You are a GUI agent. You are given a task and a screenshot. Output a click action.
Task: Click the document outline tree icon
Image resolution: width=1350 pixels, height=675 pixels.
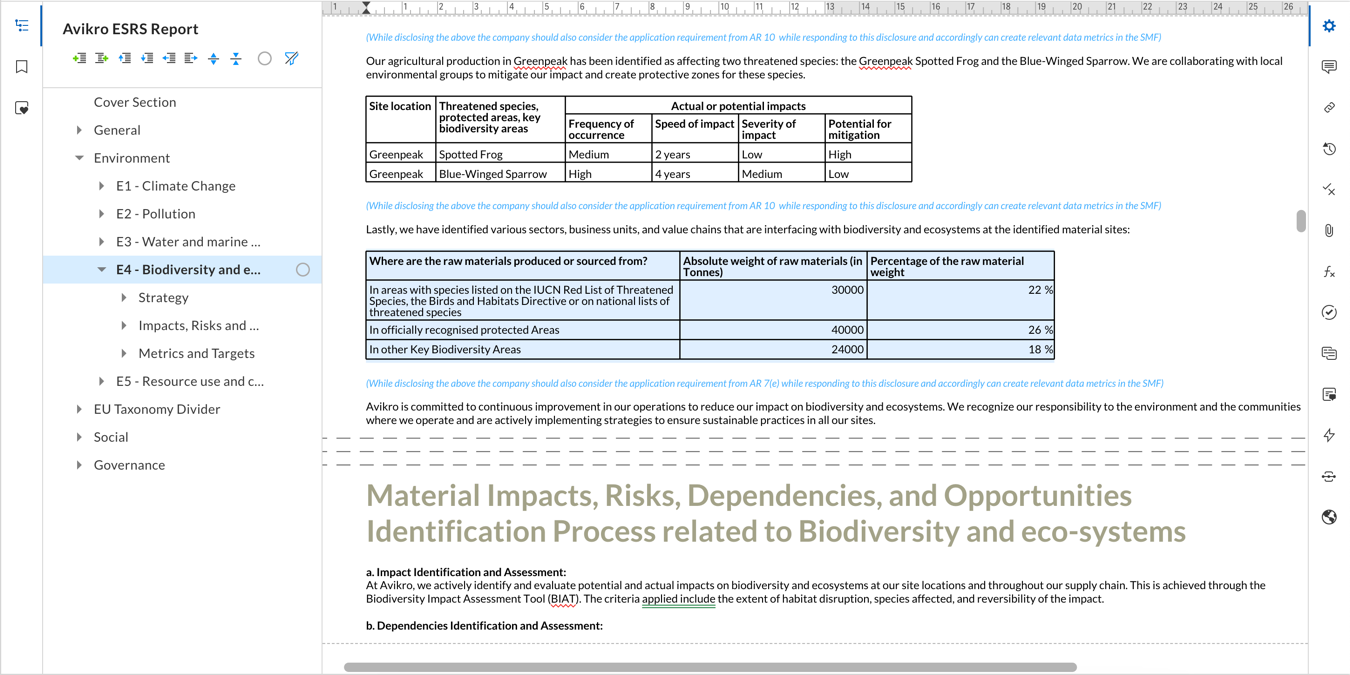pyautogui.click(x=22, y=25)
